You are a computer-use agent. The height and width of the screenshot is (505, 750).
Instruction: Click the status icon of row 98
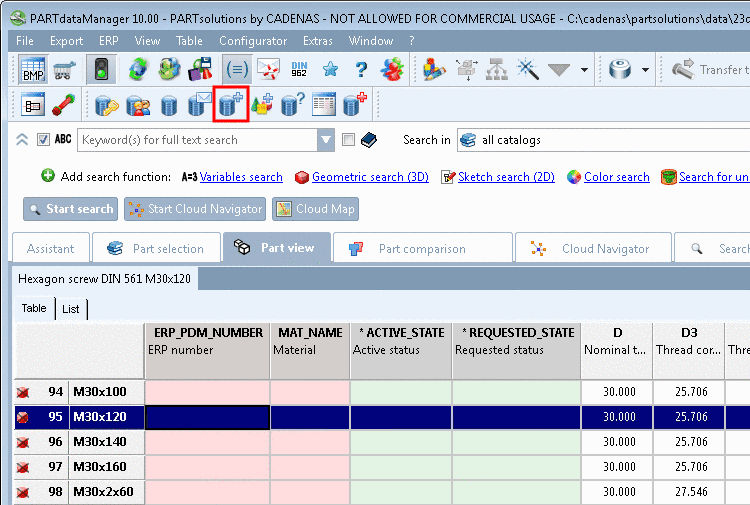[22, 492]
